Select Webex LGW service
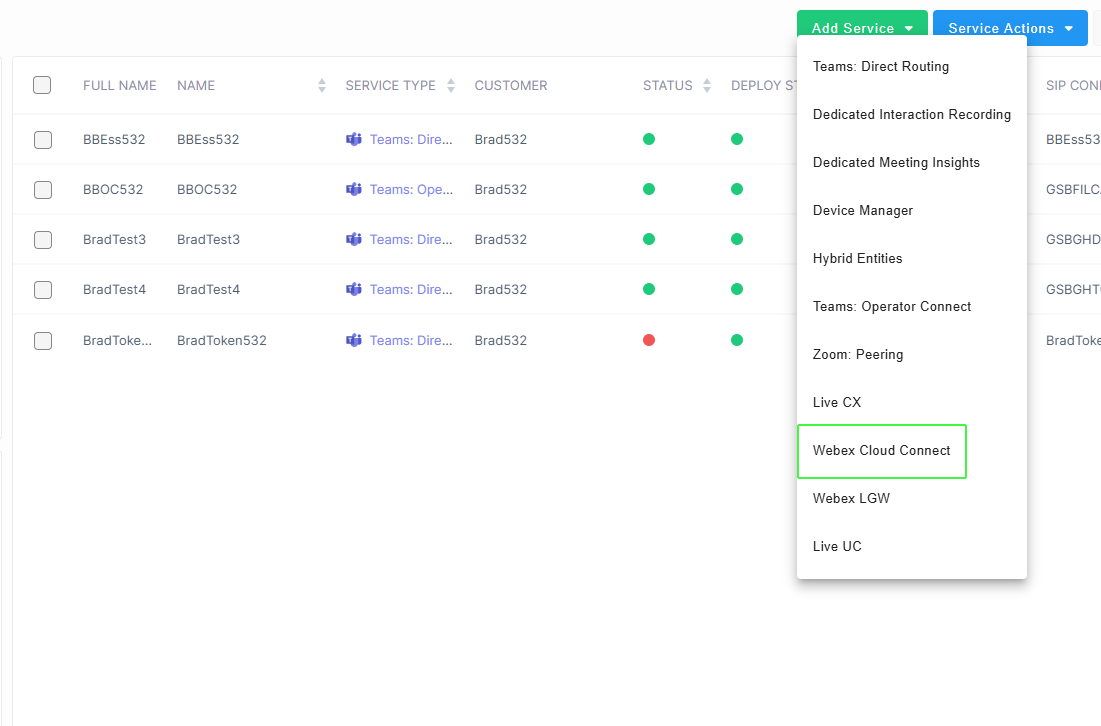The height and width of the screenshot is (726, 1101). 911,499
